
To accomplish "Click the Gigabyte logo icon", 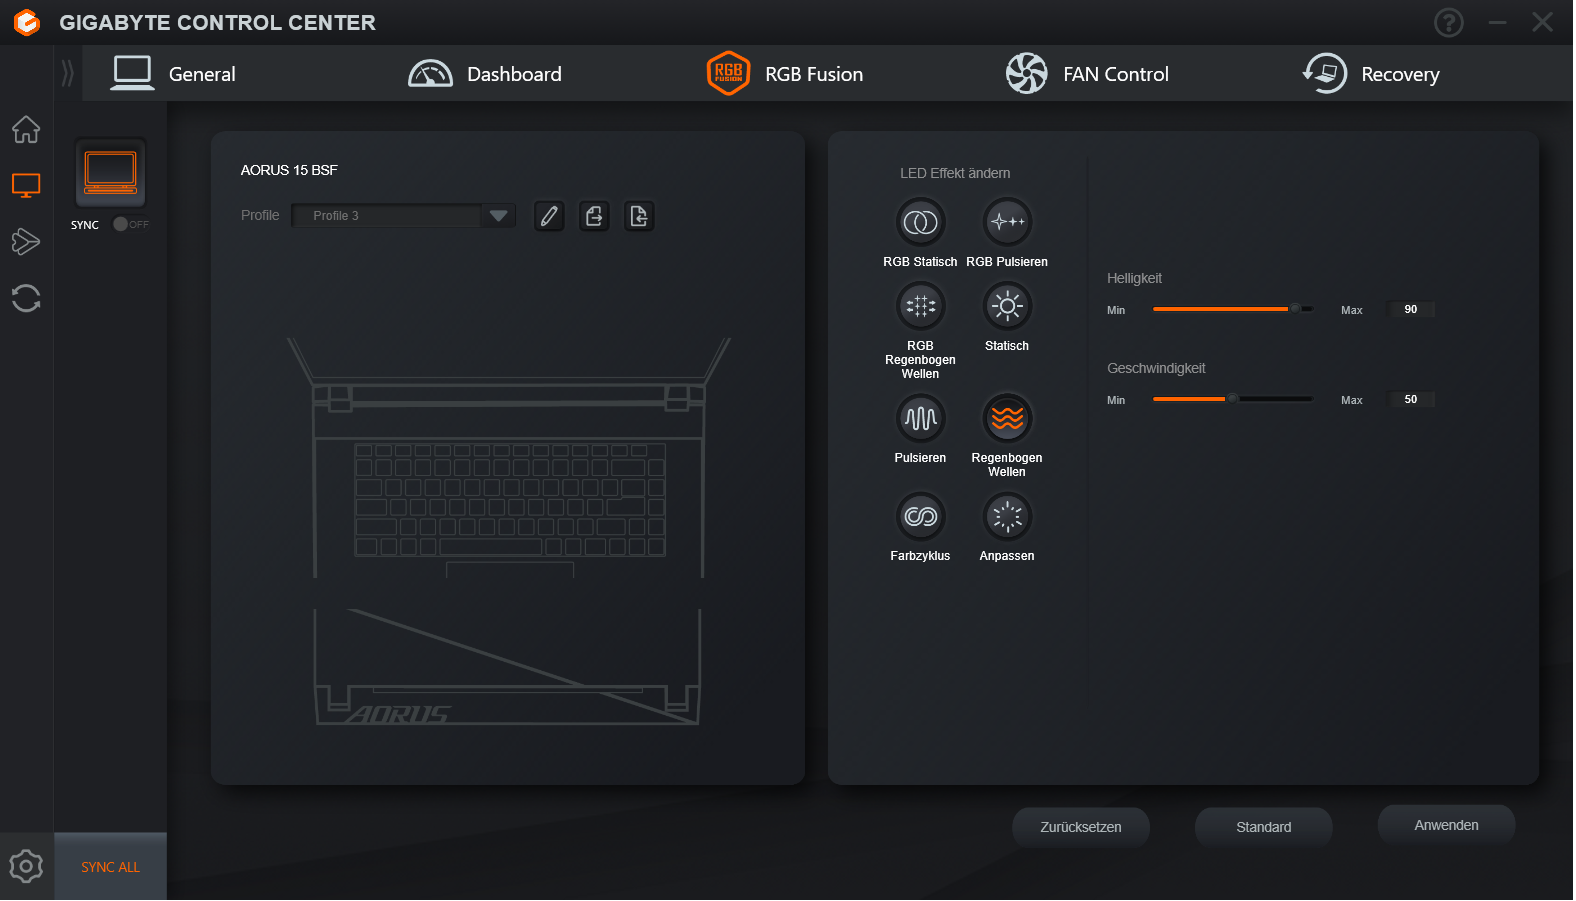I will pos(27,22).
